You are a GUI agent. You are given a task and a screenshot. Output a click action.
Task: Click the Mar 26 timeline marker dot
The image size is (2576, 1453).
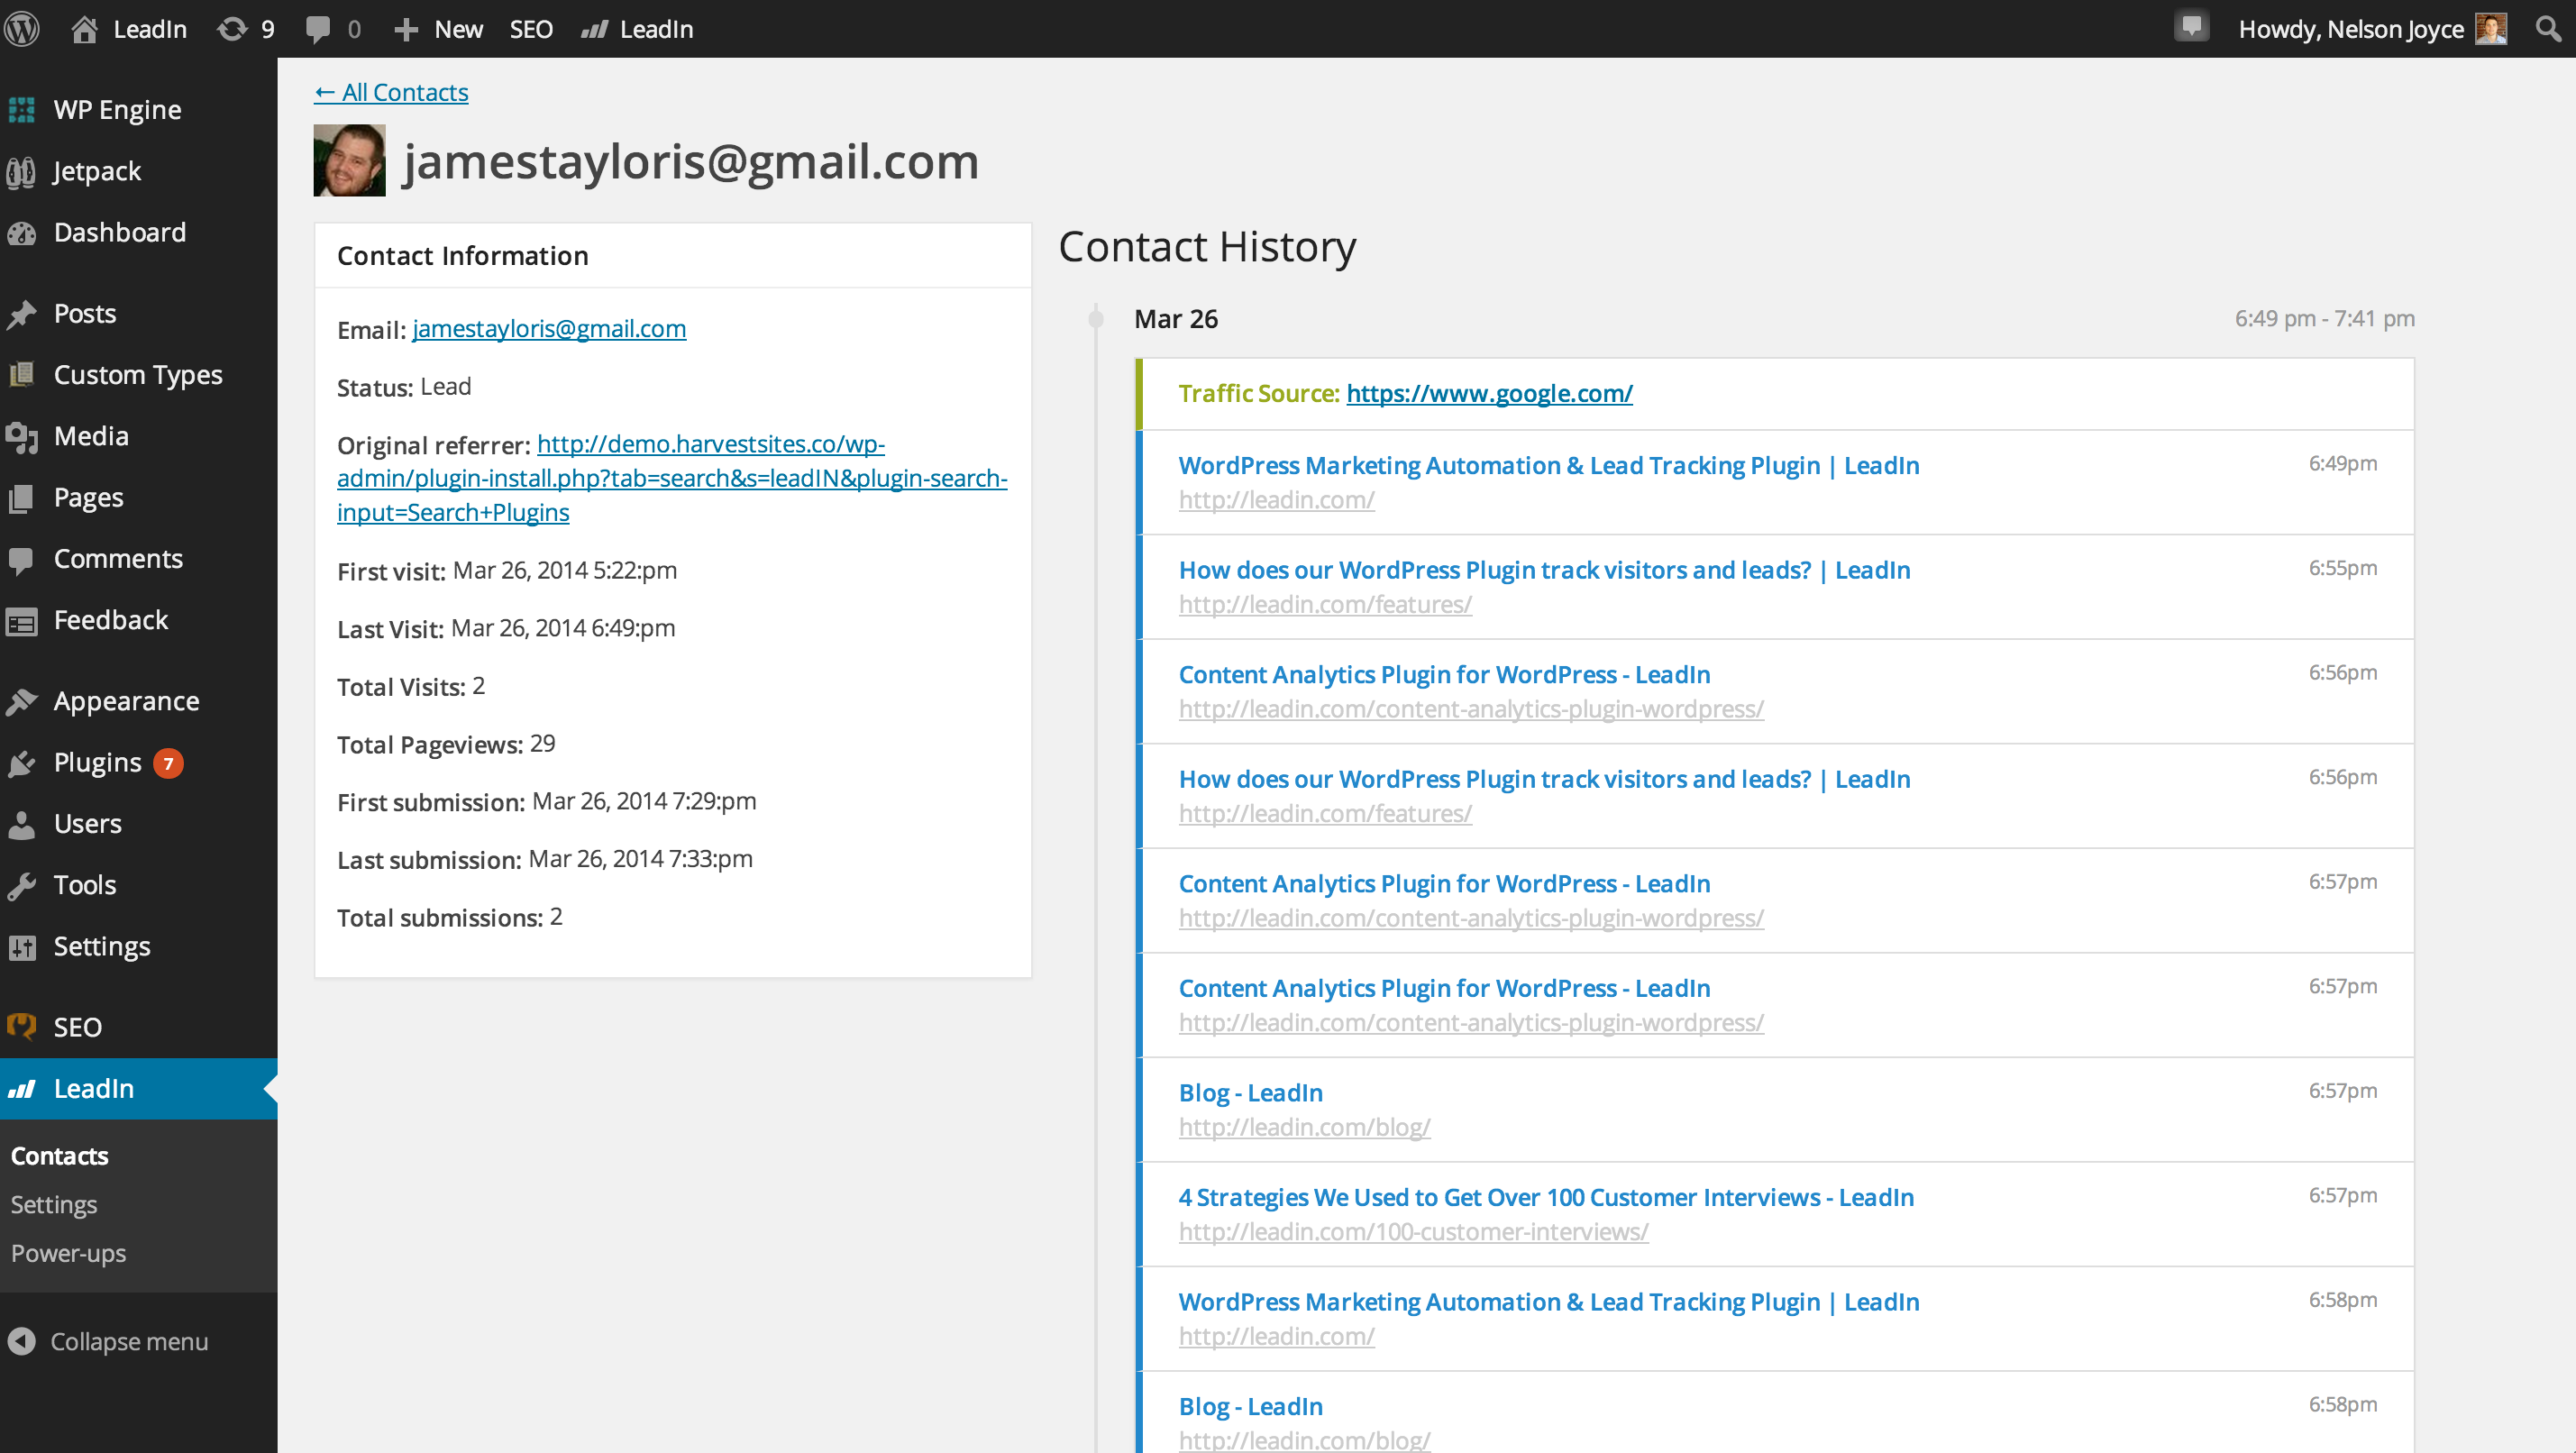[x=1096, y=319]
